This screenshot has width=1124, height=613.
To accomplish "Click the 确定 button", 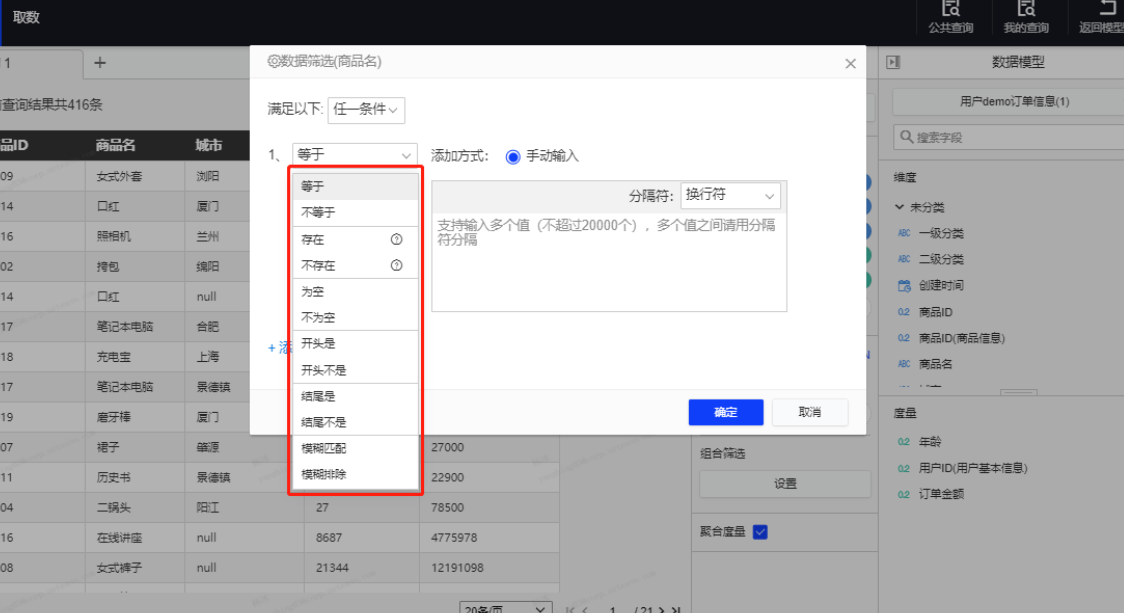I will pos(725,412).
